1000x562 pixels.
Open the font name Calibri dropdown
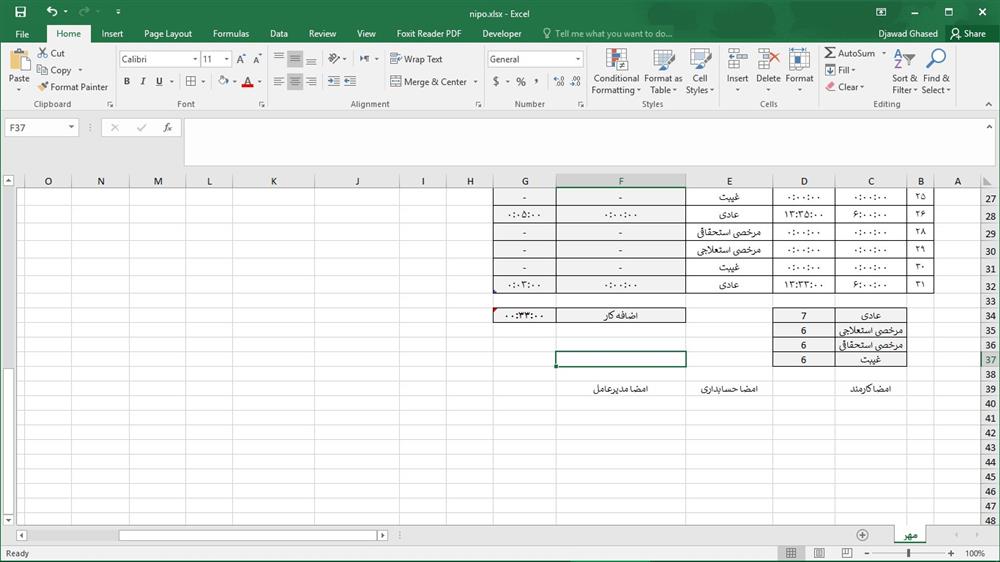(x=193, y=59)
